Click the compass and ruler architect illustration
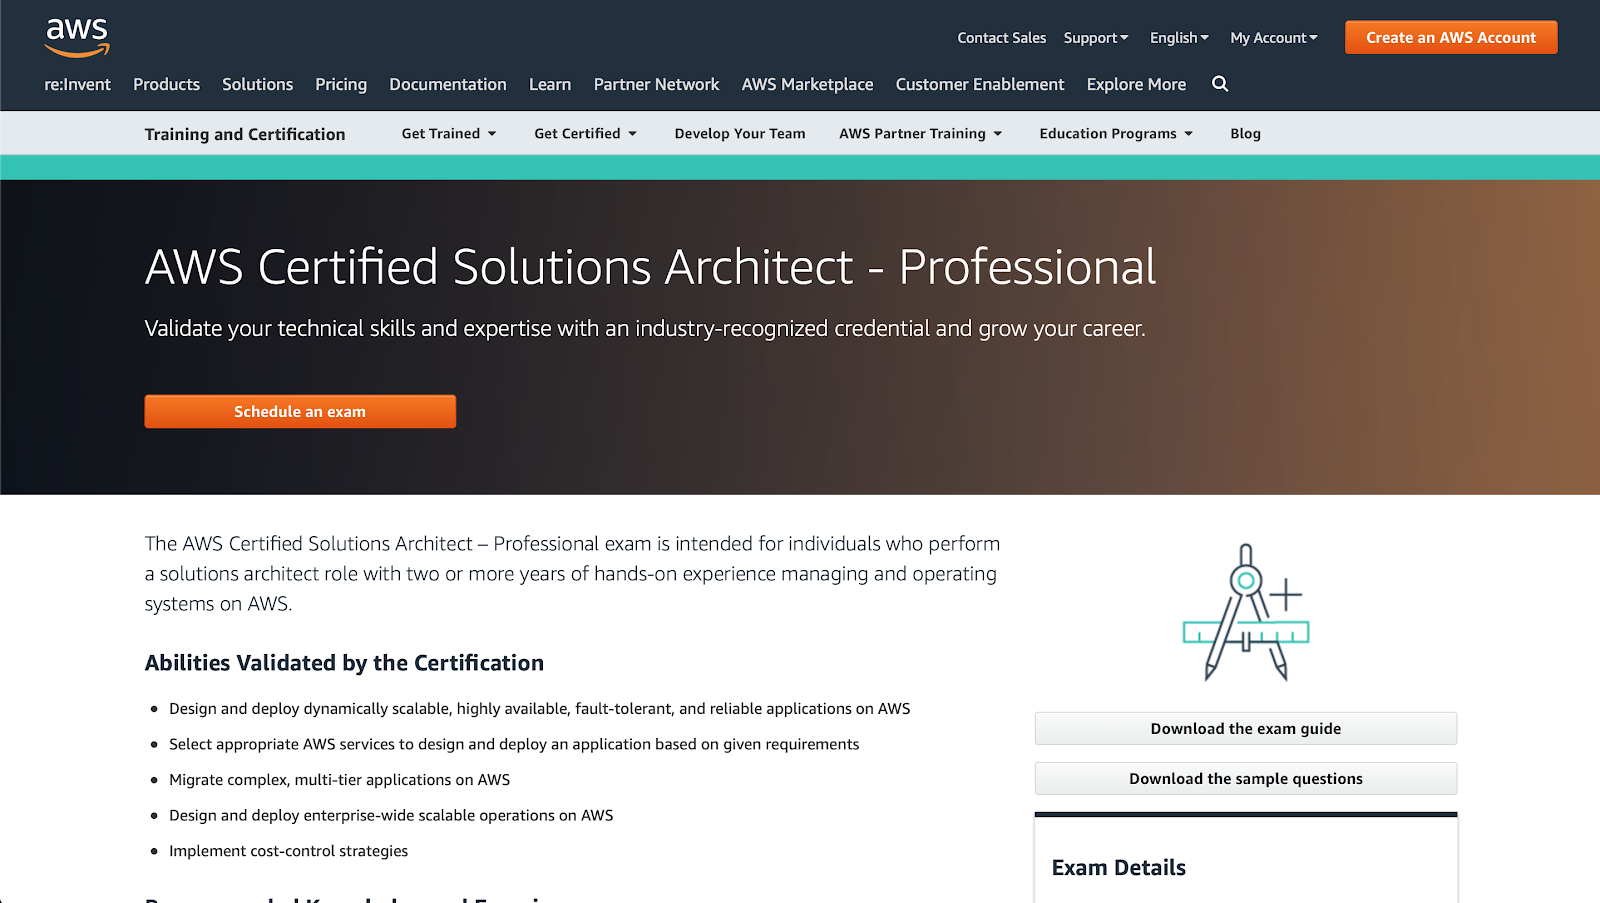The image size is (1600, 903). pos(1246,612)
